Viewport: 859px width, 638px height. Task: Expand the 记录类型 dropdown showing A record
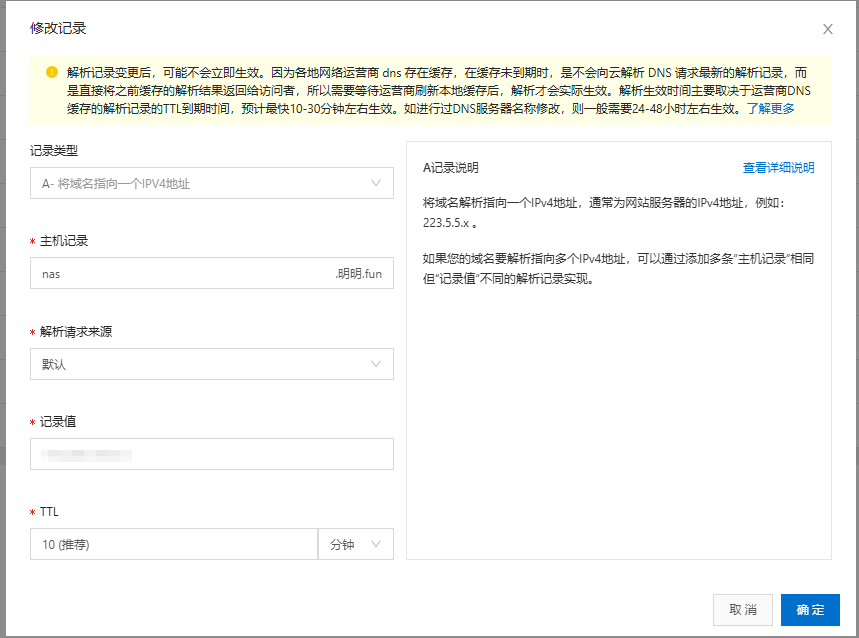[x=212, y=183]
